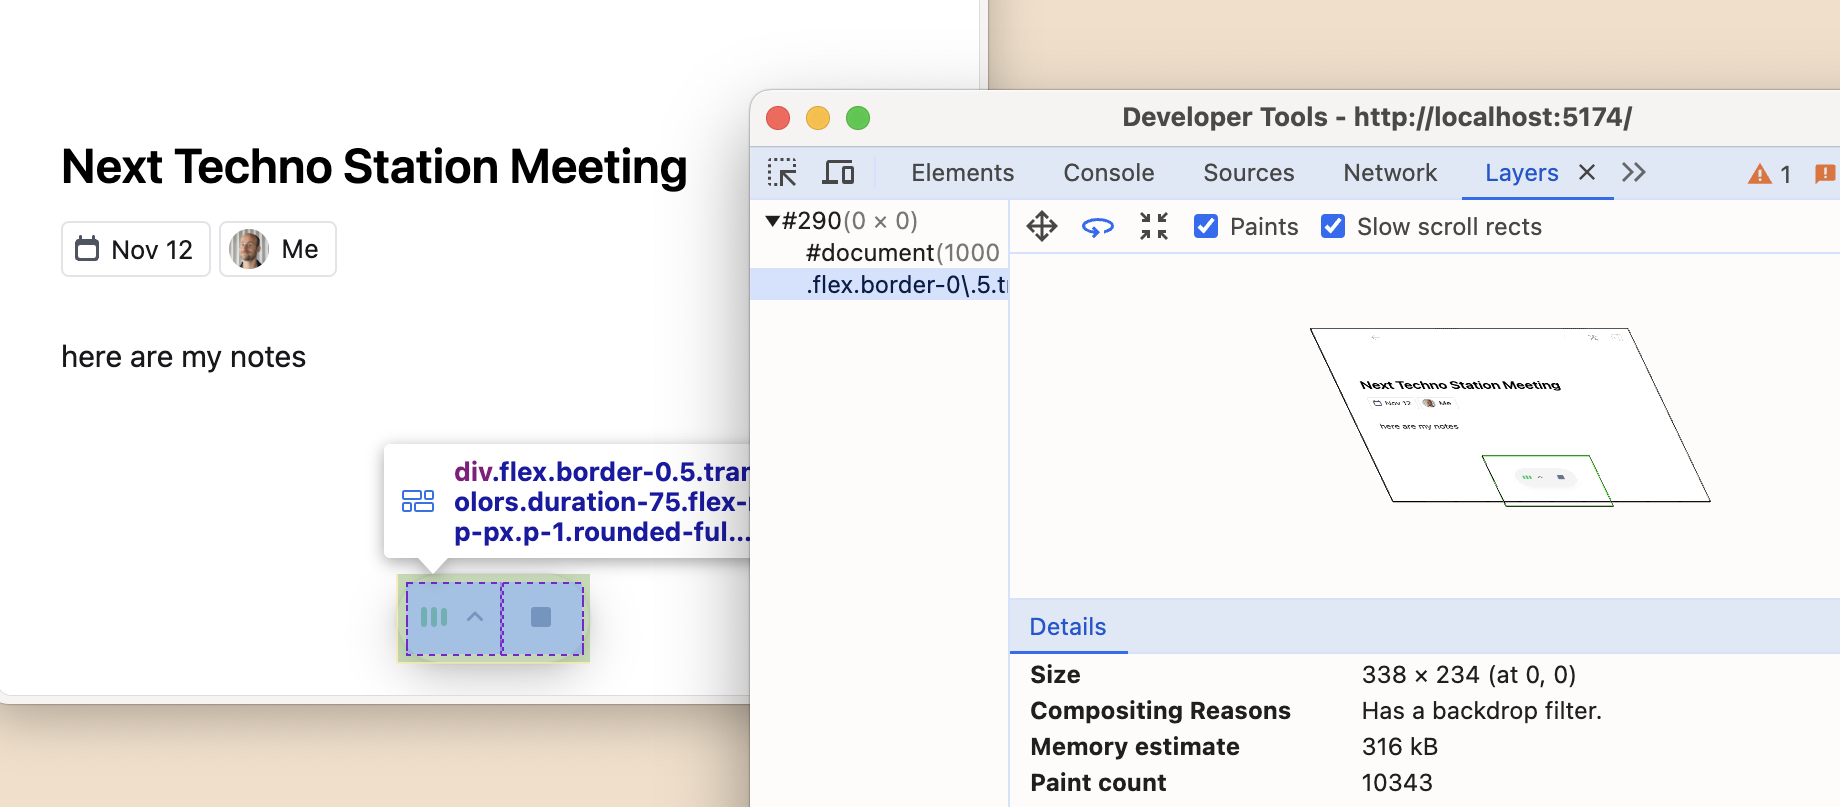The height and width of the screenshot is (807, 1840).
Task: Click the paint count value 10343
Action: coord(1397,783)
